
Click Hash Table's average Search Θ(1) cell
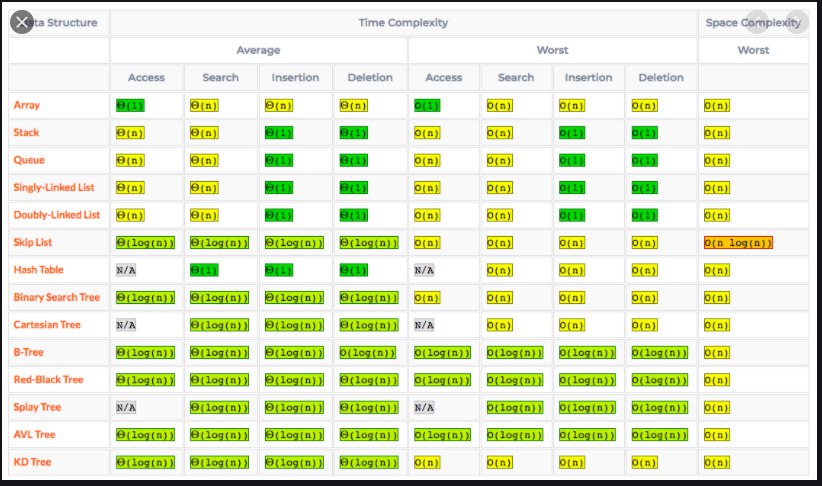tap(204, 270)
